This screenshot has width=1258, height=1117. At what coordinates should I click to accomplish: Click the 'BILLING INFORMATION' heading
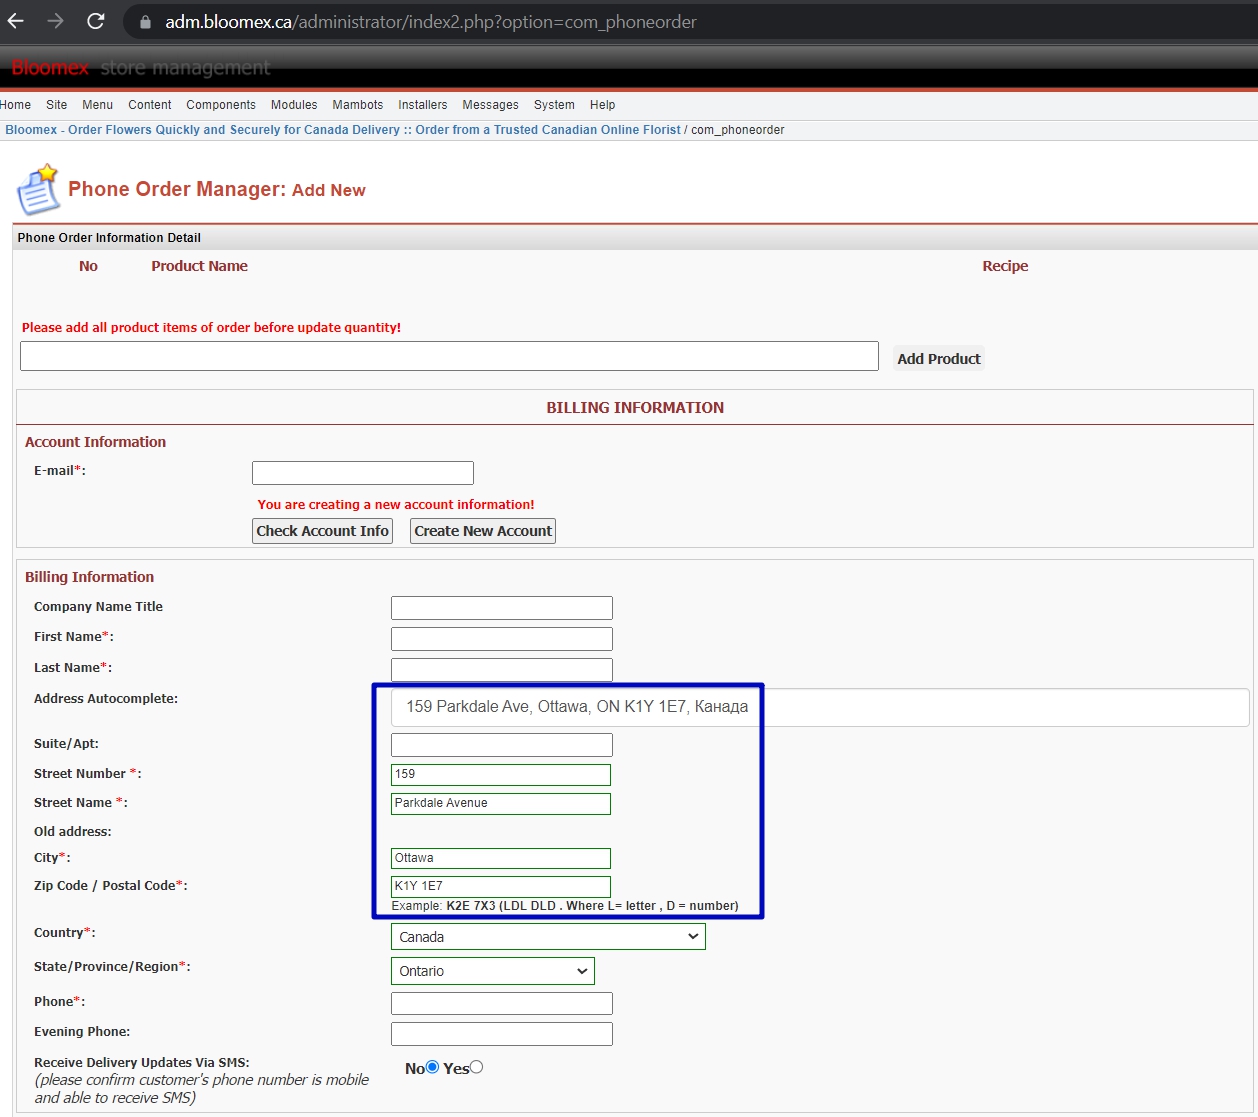(635, 408)
